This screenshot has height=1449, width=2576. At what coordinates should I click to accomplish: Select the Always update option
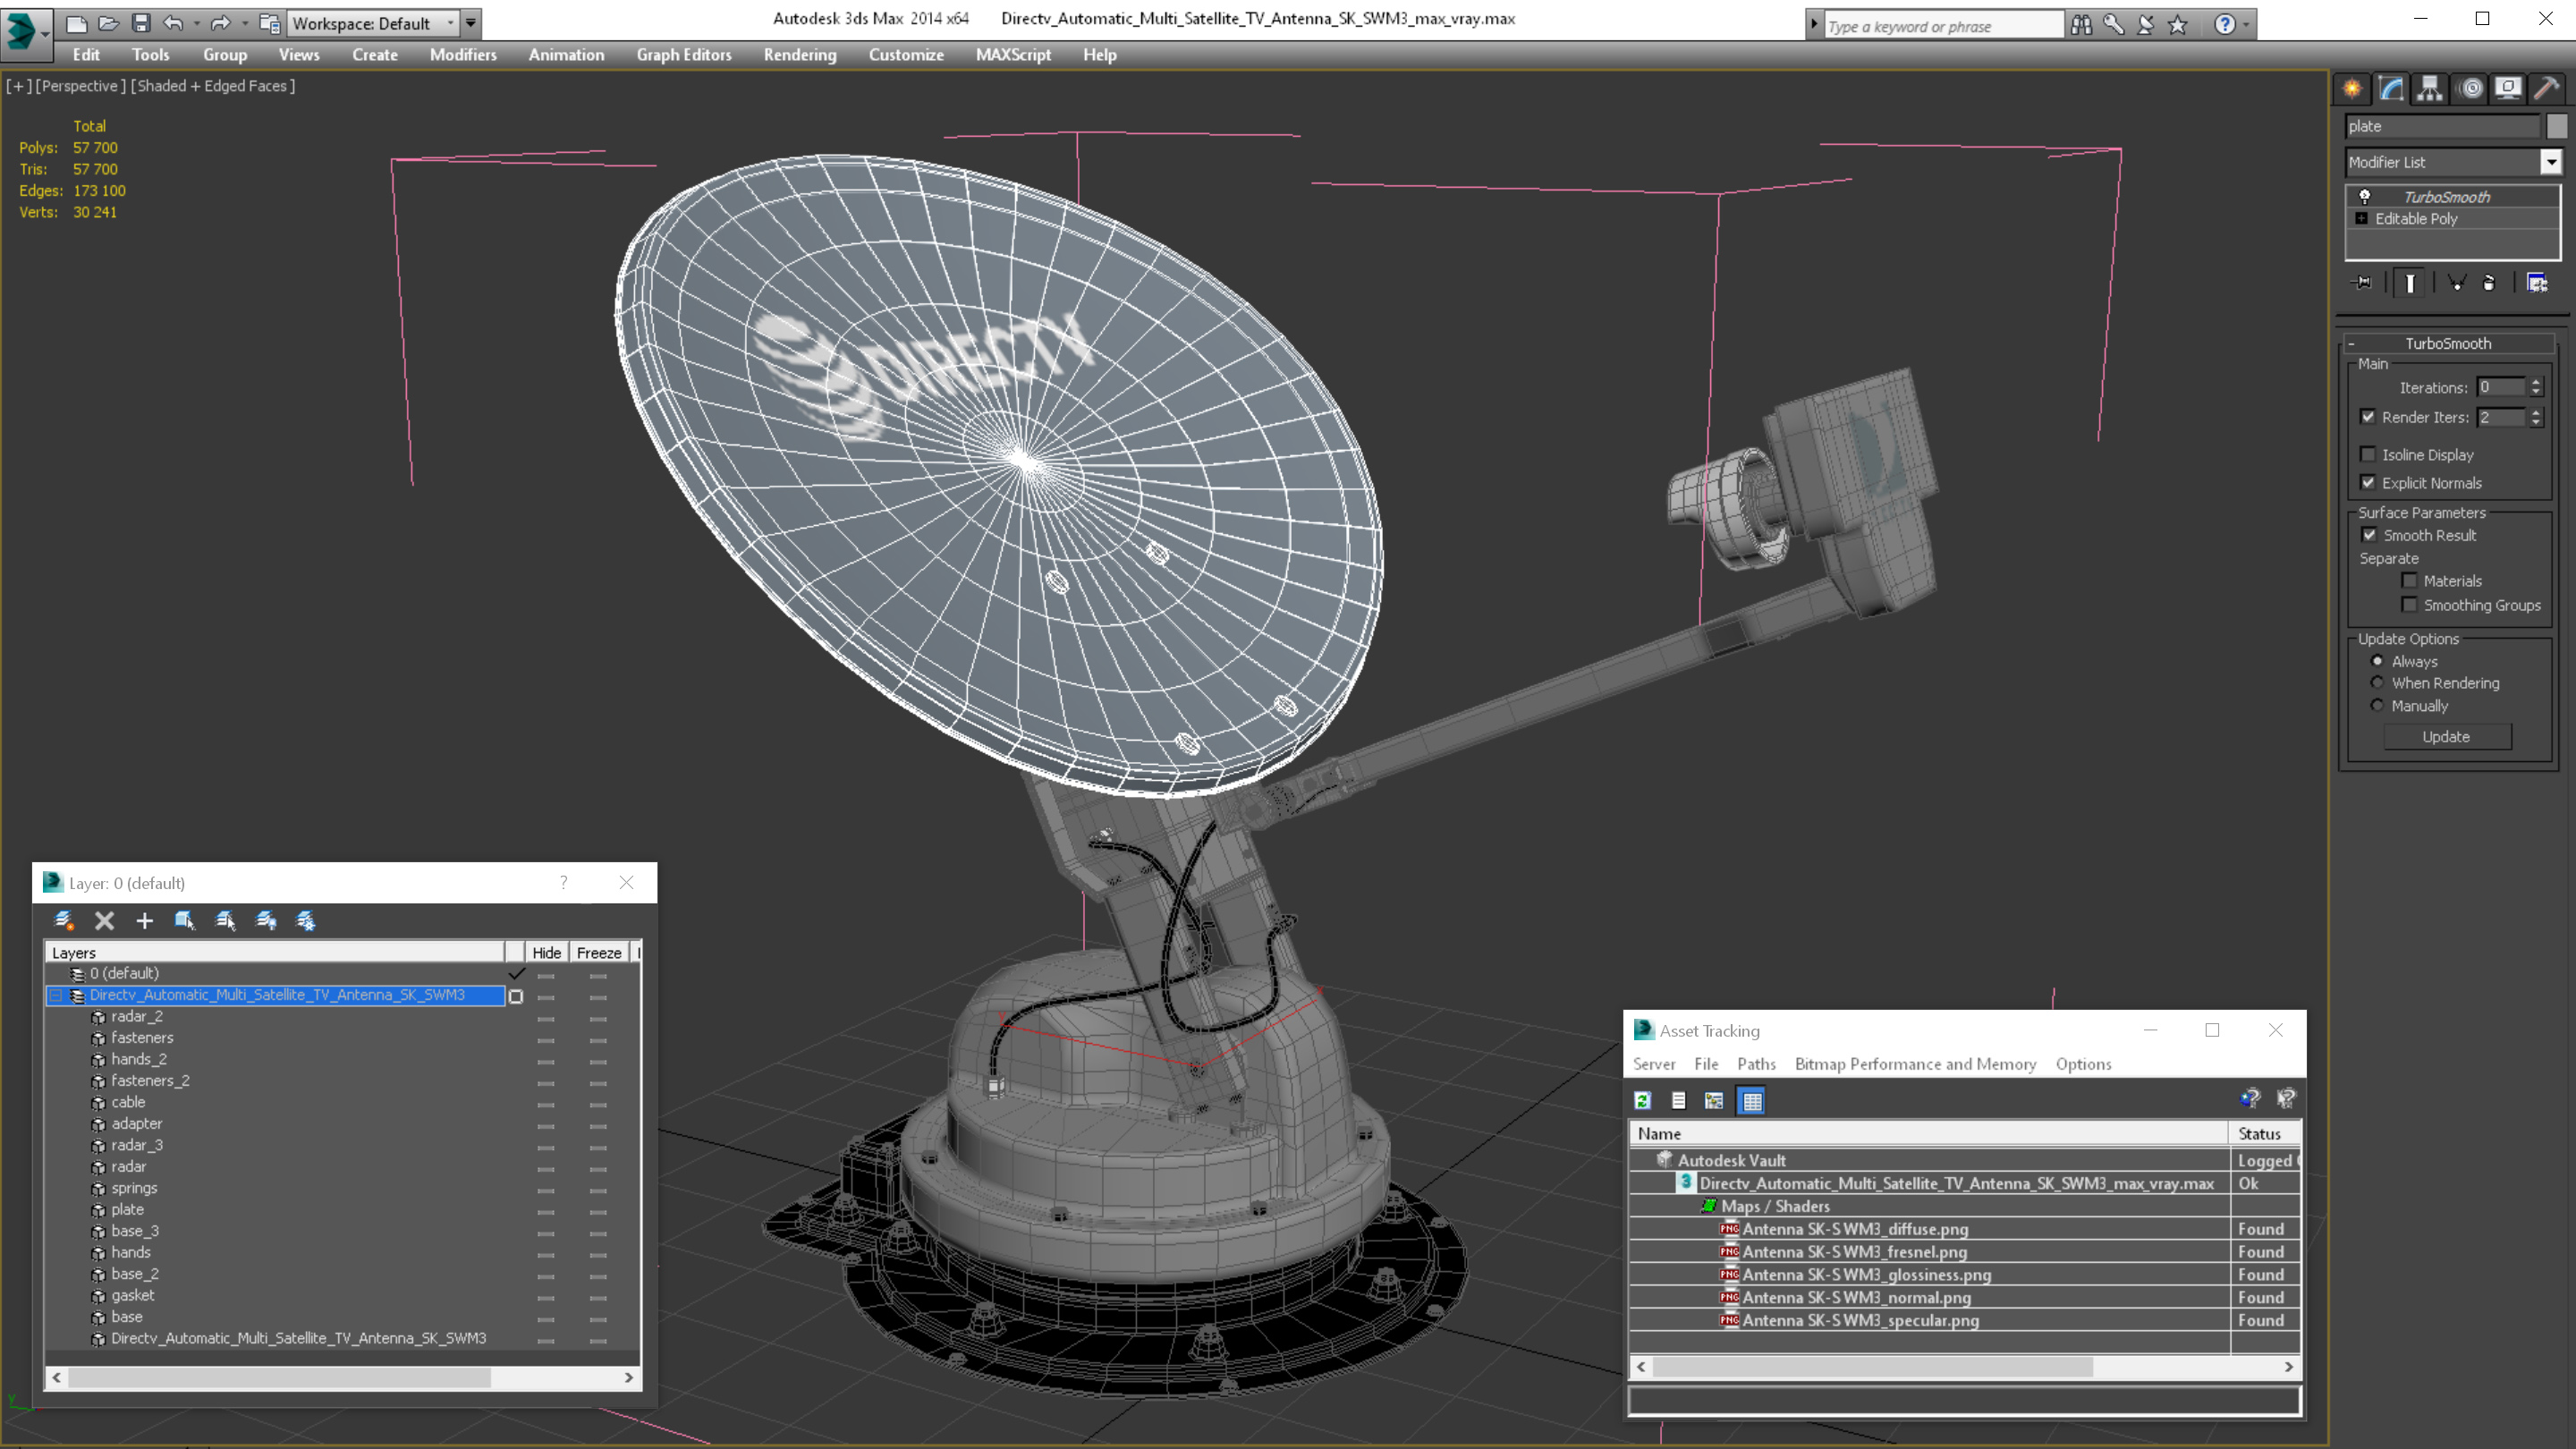2378,661
